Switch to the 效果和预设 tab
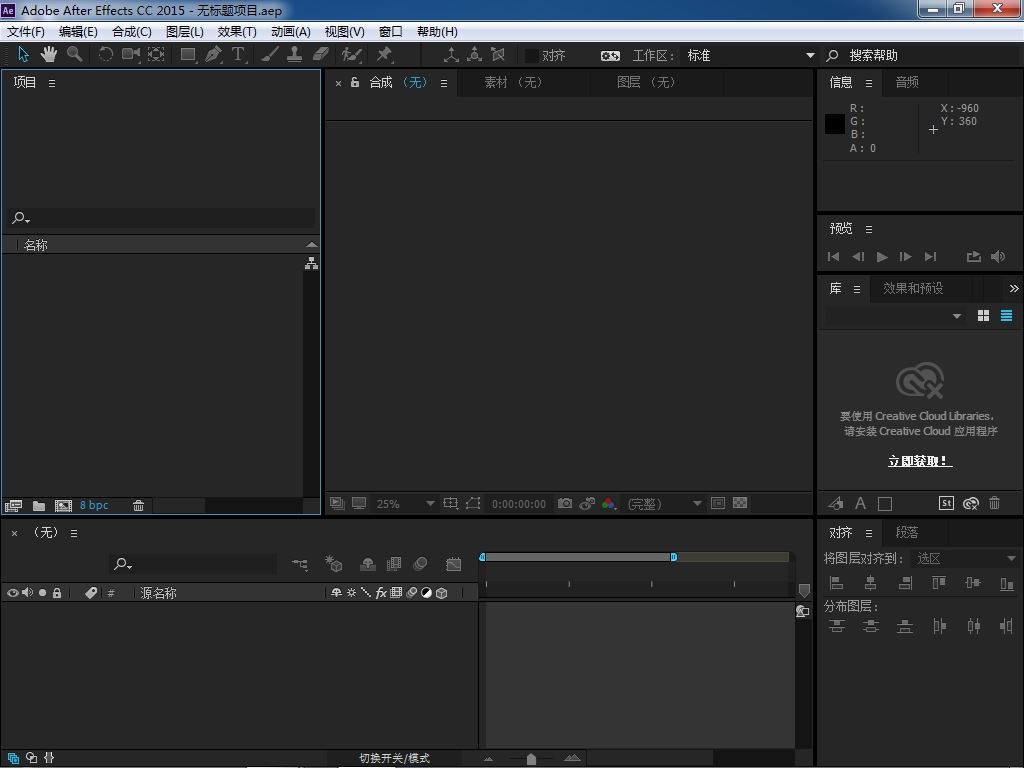The width and height of the screenshot is (1024, 768). click(x=913, y=288)
